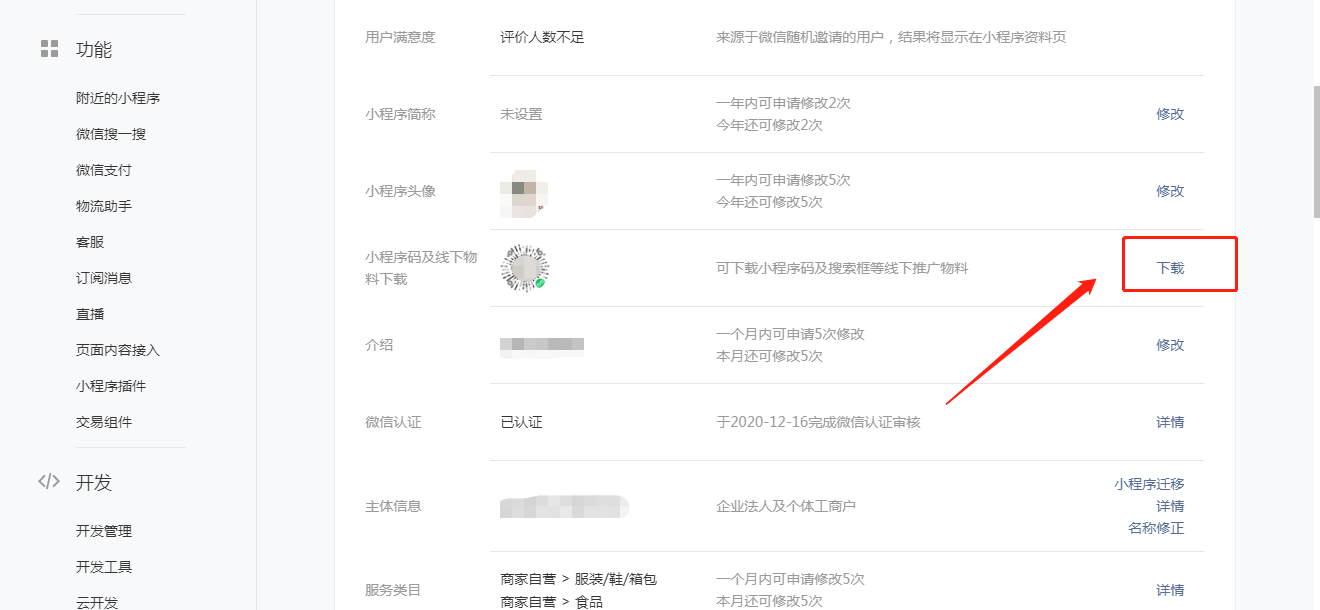Click 修改 link for 小程序简称
Screen dimensions: 1320x610
click(x=1170, y=114)
